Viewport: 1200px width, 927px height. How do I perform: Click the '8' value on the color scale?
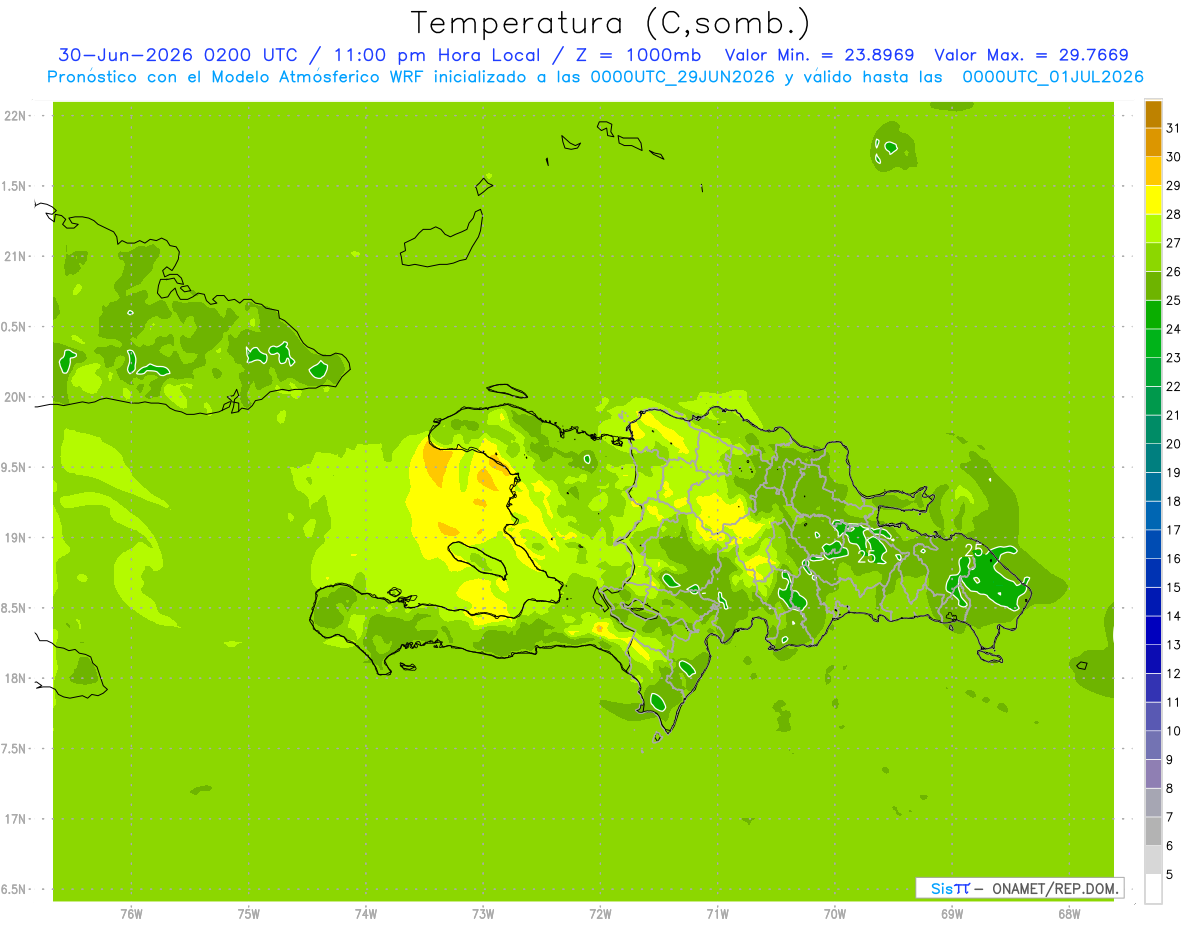tap(1170, 789)
